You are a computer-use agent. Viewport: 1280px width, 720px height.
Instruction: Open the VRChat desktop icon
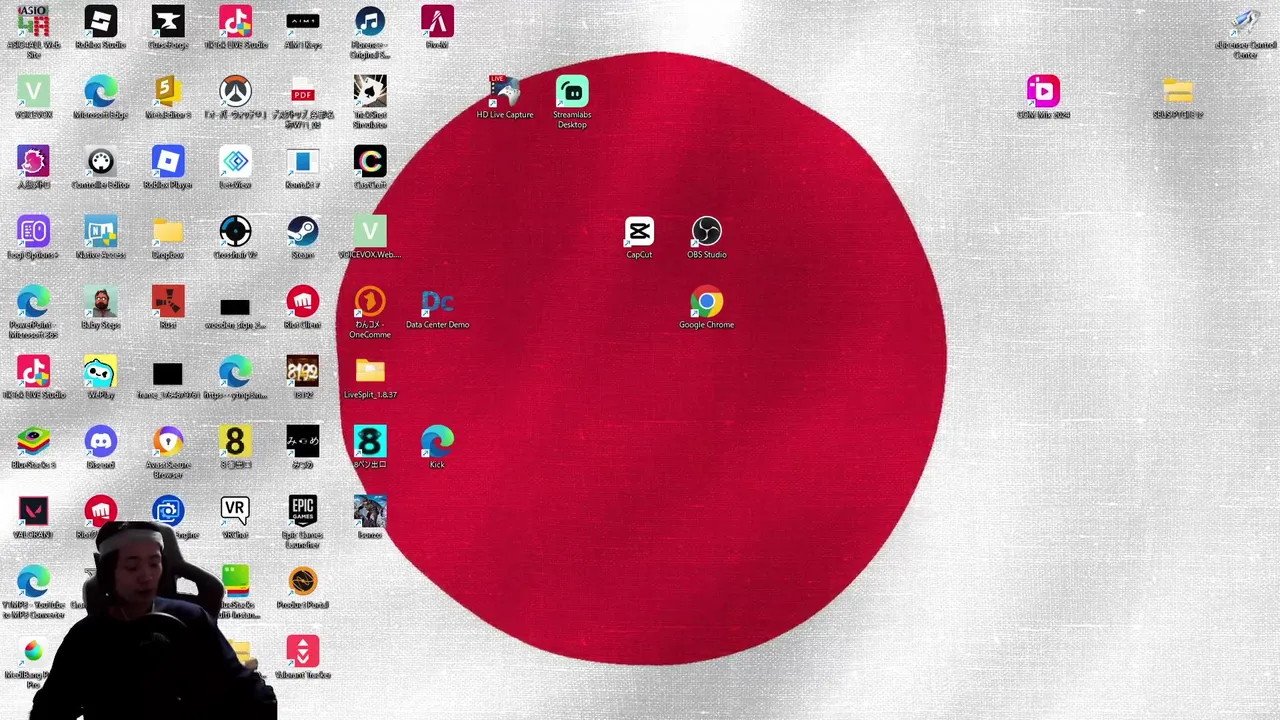pyautogui.click(x=235, y=512)
